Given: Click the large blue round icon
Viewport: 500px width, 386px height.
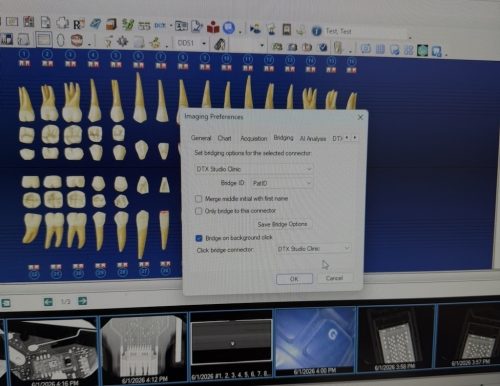Looking at the screenshot, I should click(x=229, y=28).
